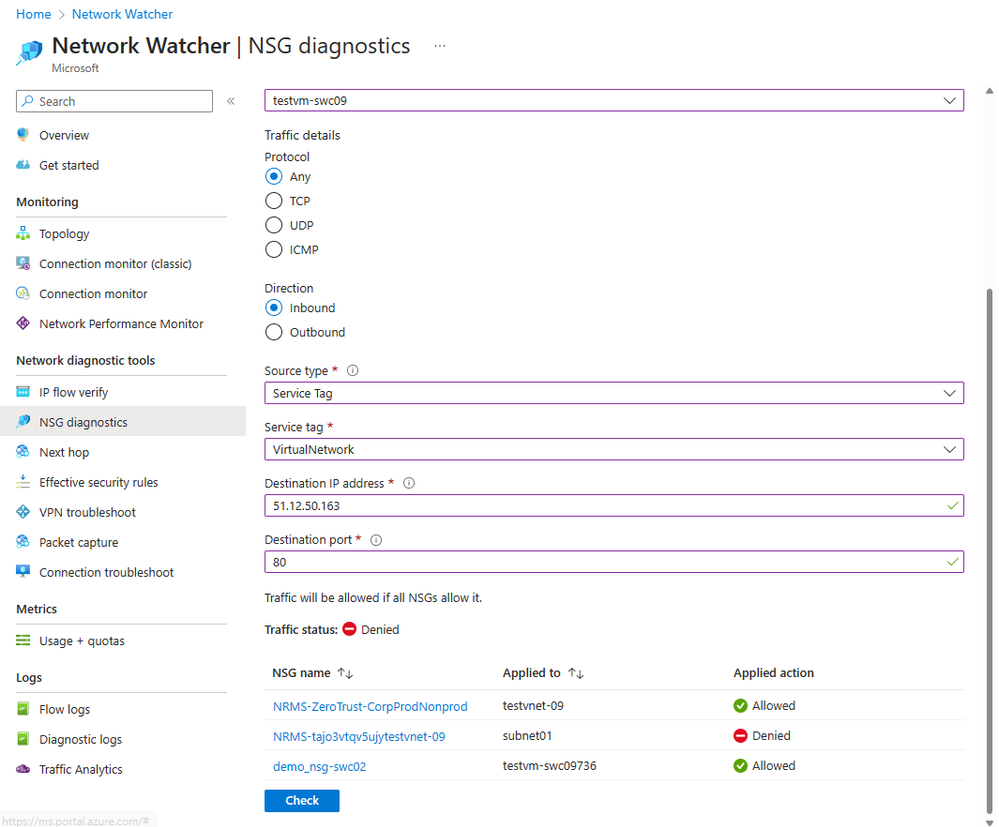
Task: Open the ellipsis more options menu
Action: click(440, 46)
